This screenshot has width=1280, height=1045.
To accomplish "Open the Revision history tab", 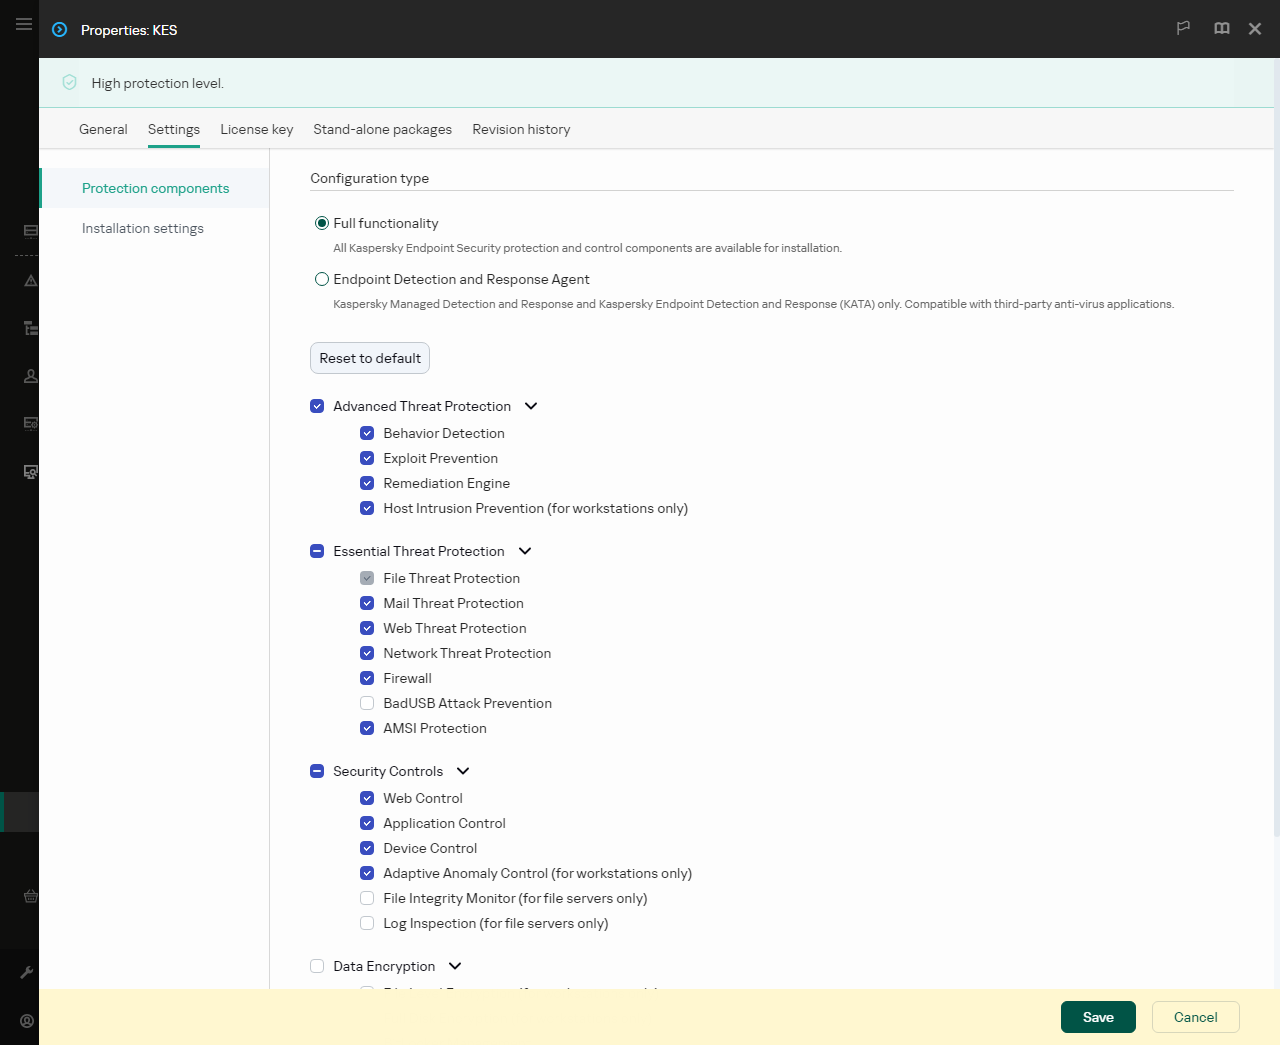I will [x=521, y=129].
